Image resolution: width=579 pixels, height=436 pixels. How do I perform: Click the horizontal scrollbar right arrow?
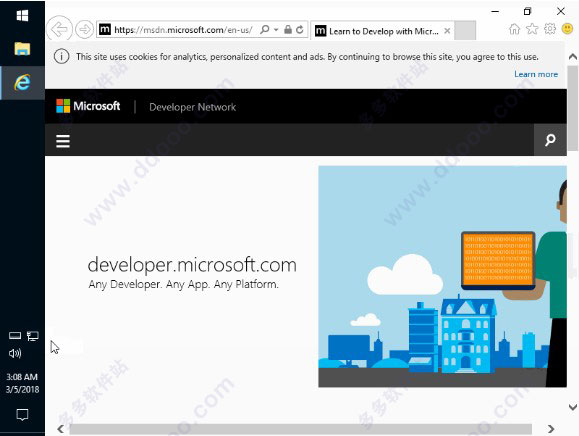551,429
